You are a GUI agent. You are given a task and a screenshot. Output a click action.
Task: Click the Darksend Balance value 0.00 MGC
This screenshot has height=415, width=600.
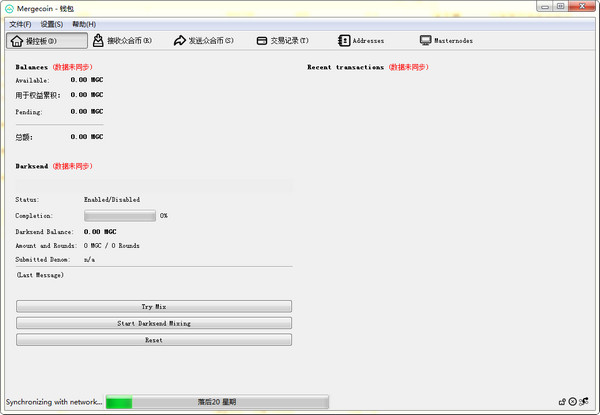coord(100,232)
